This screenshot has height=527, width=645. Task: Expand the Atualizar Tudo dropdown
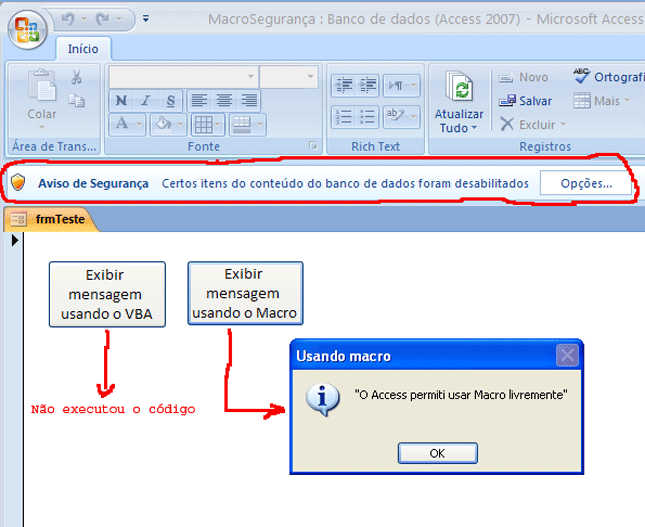[x=474, y=128]
